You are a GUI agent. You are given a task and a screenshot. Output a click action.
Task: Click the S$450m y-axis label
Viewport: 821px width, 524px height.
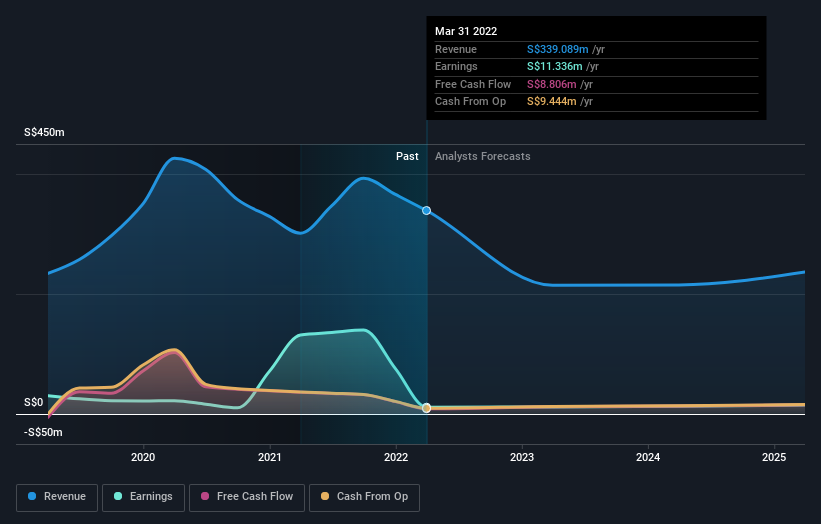tap(45, 132)
